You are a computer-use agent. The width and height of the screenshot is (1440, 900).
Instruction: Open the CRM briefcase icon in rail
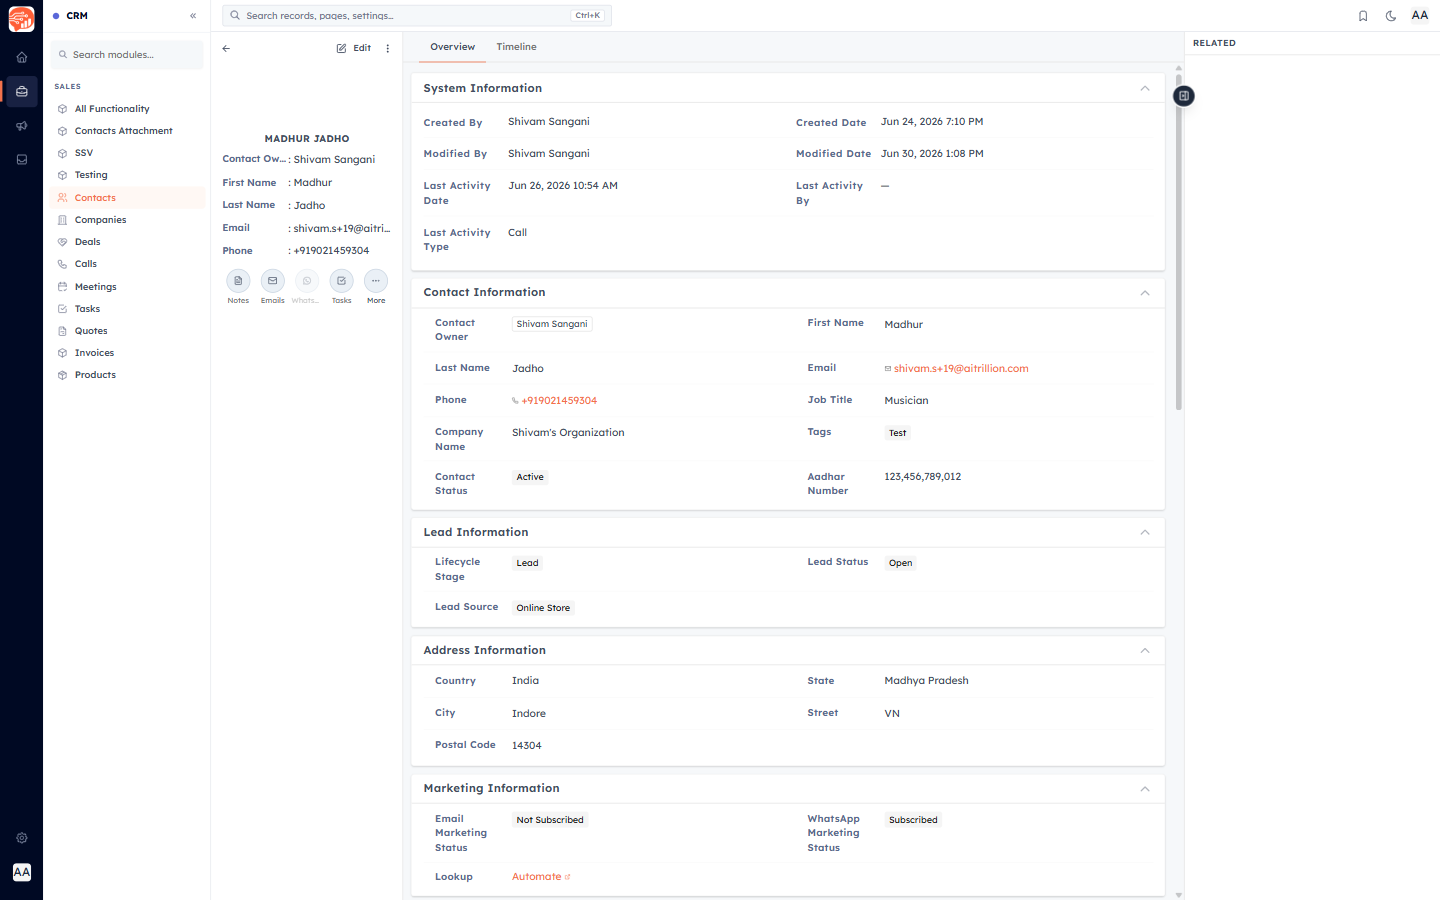tap(22, 91)
